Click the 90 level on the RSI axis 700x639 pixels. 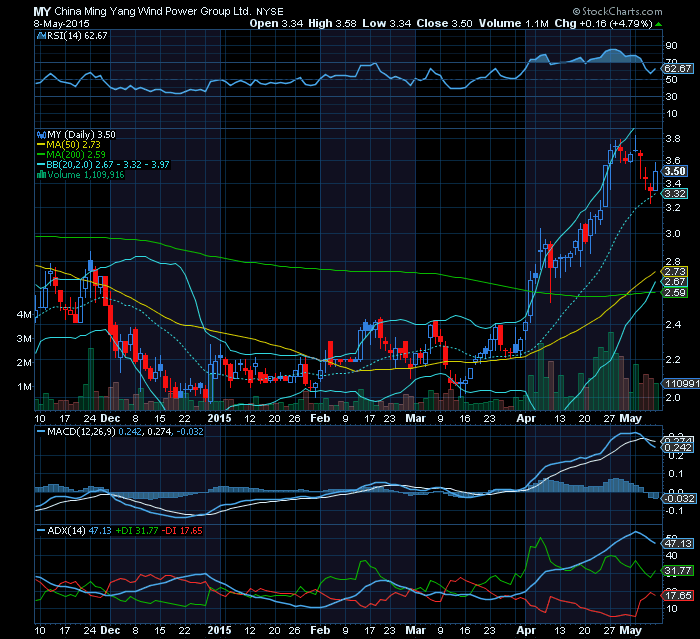coord(671,46)
